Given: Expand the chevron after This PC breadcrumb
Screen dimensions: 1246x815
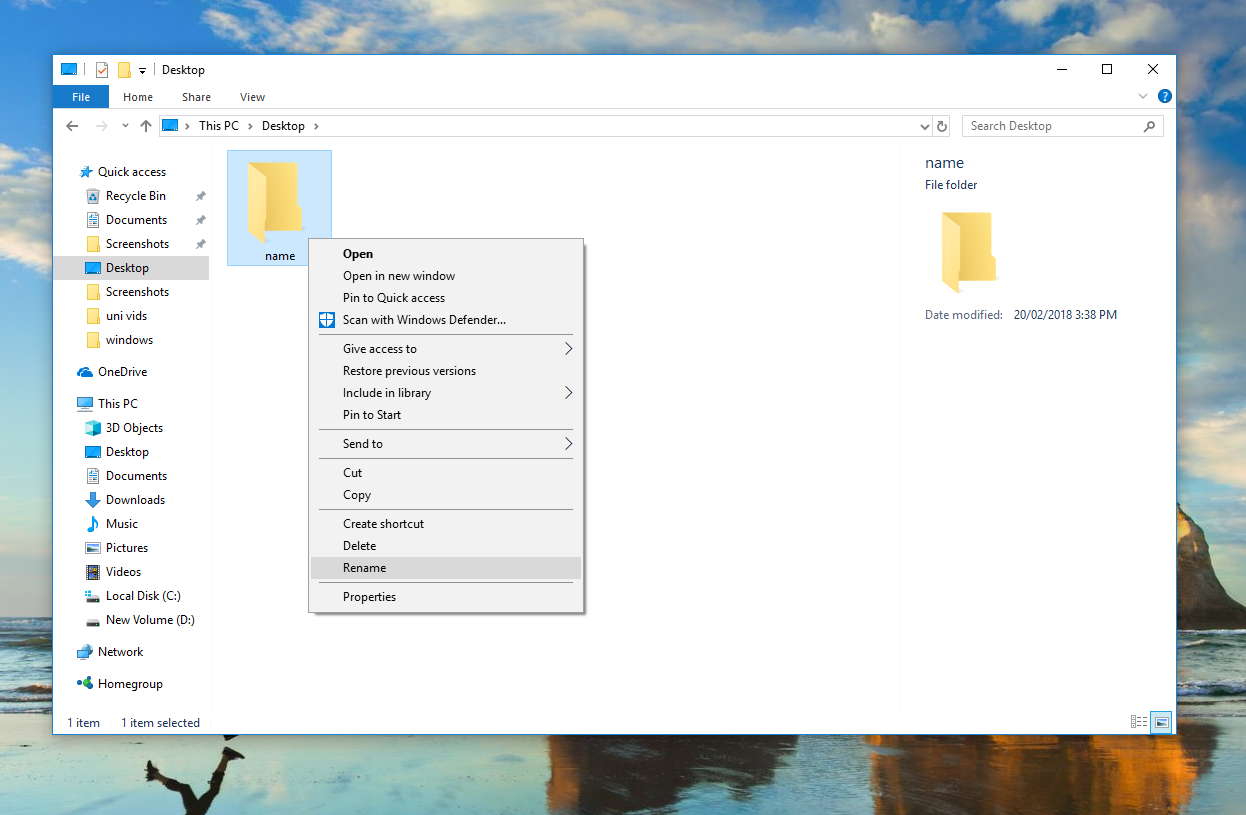Looking at the screenshot, I should 250,126.
